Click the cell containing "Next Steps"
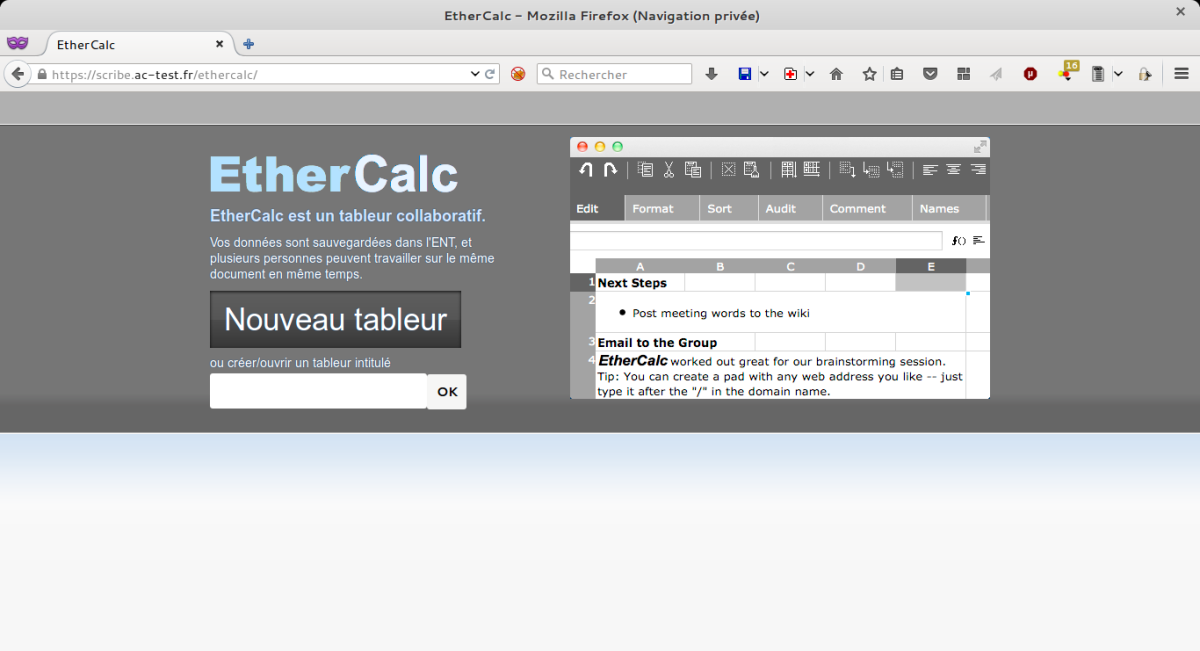This screenshot has height=651, width=1200. click(640, 282)
